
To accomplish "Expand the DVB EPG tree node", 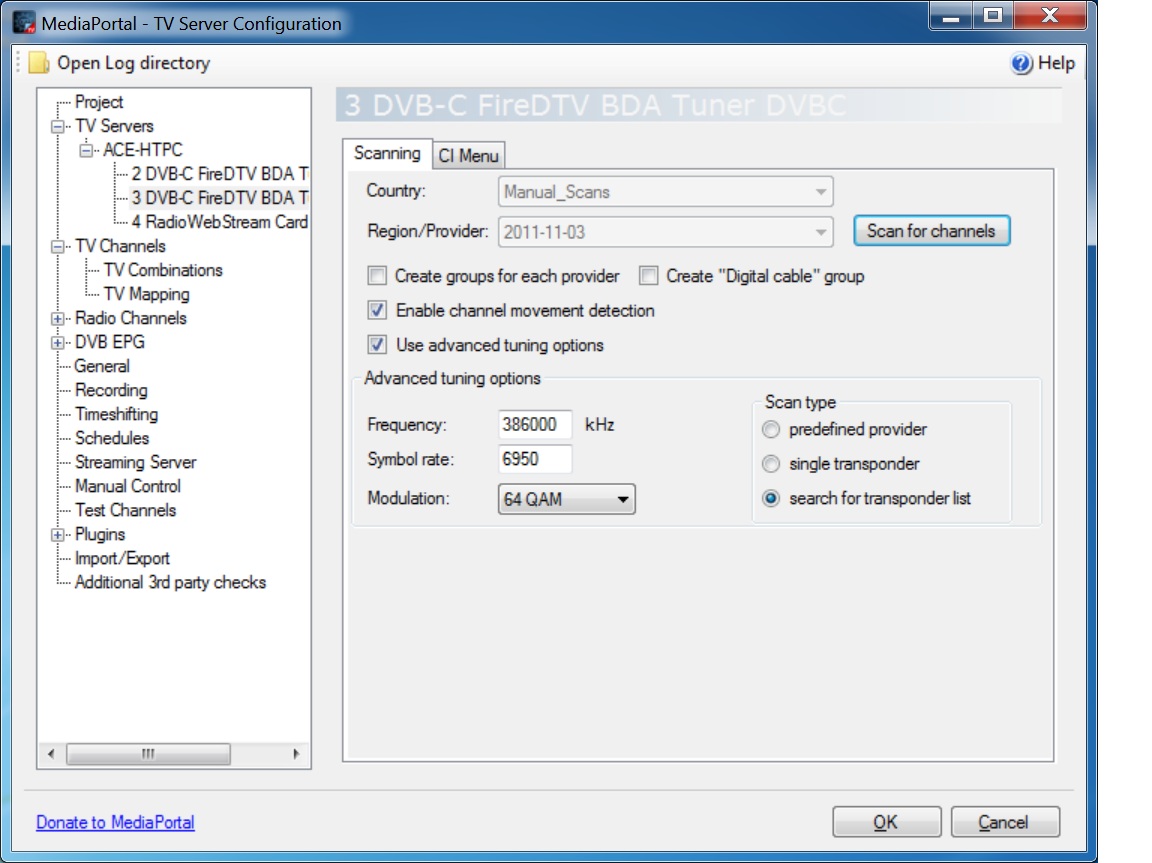I will click(x=57, y=343).
